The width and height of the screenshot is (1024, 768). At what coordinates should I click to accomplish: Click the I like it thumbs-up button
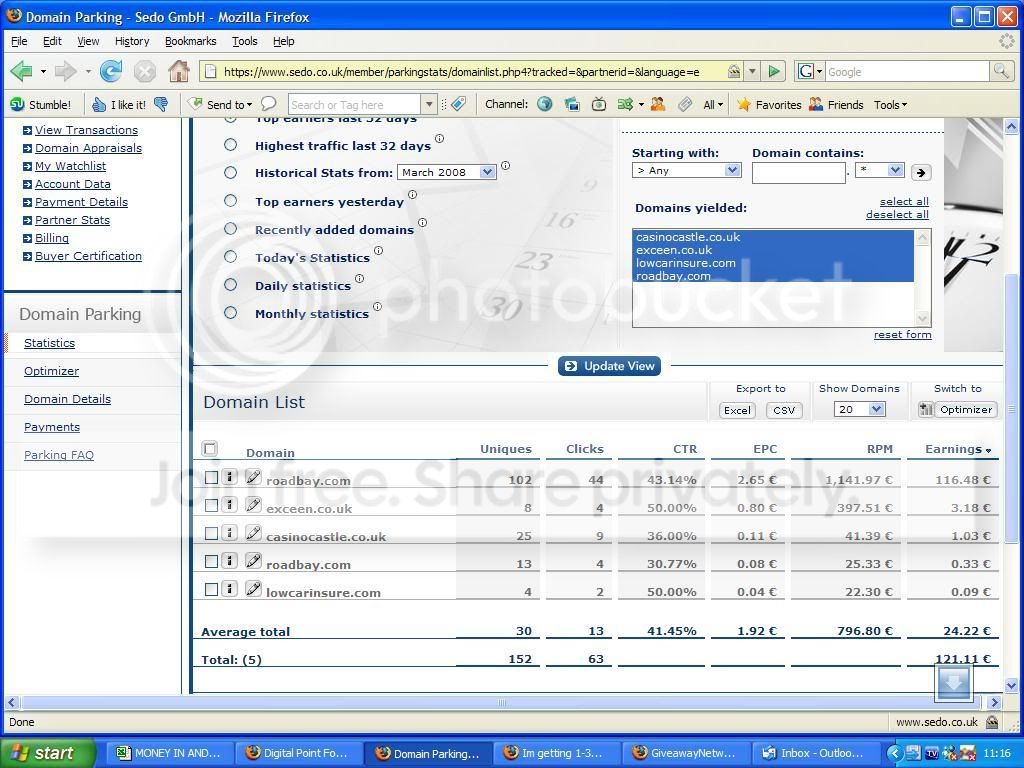click(120, 104)
